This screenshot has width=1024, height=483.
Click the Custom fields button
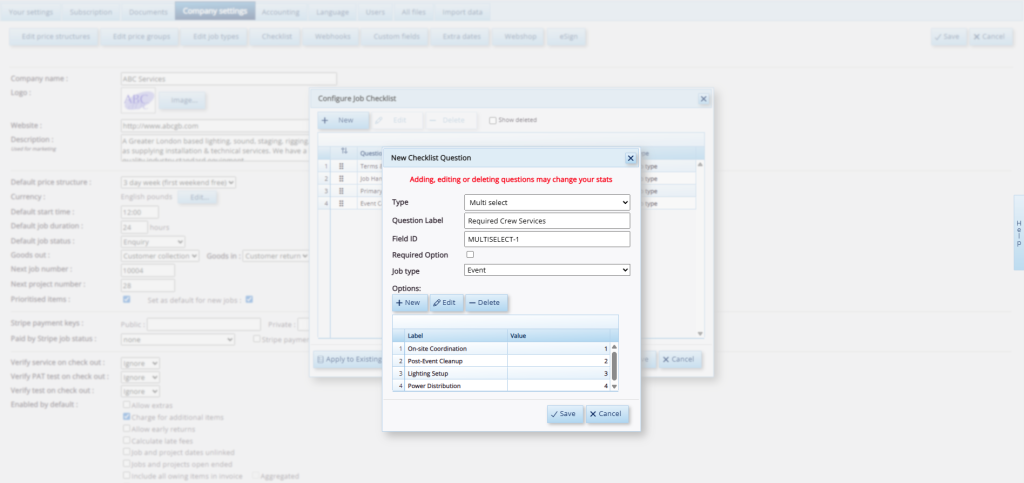click(x=396, y=37)
